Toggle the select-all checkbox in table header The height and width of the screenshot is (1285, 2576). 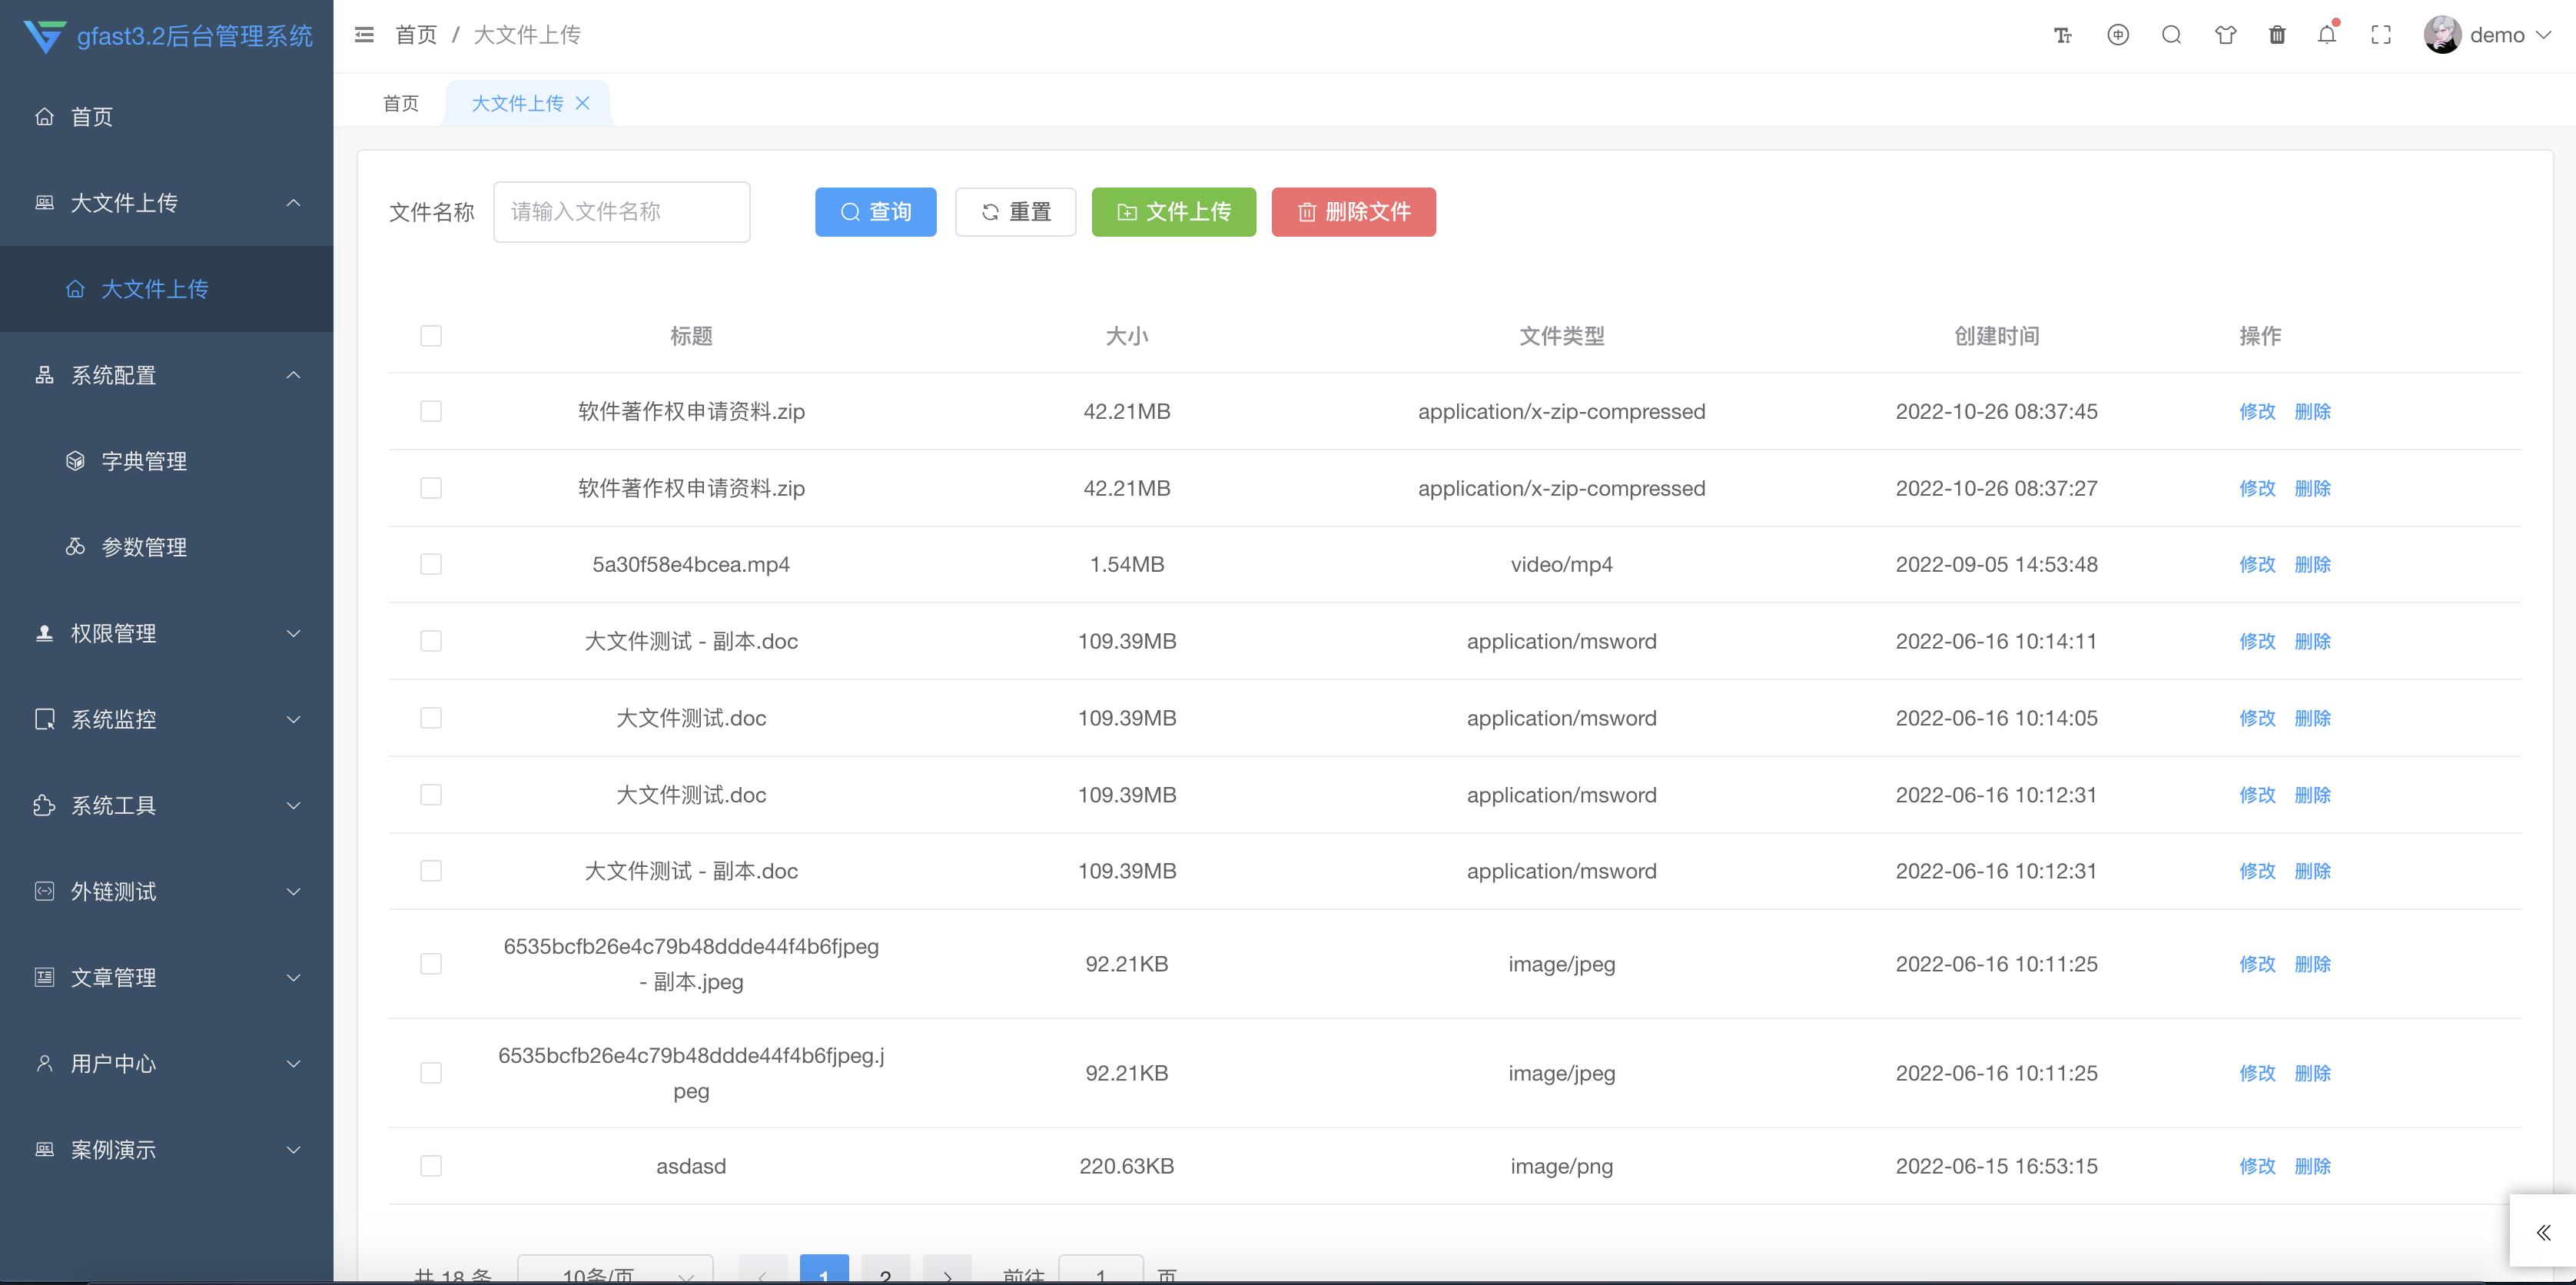[430, 336]
